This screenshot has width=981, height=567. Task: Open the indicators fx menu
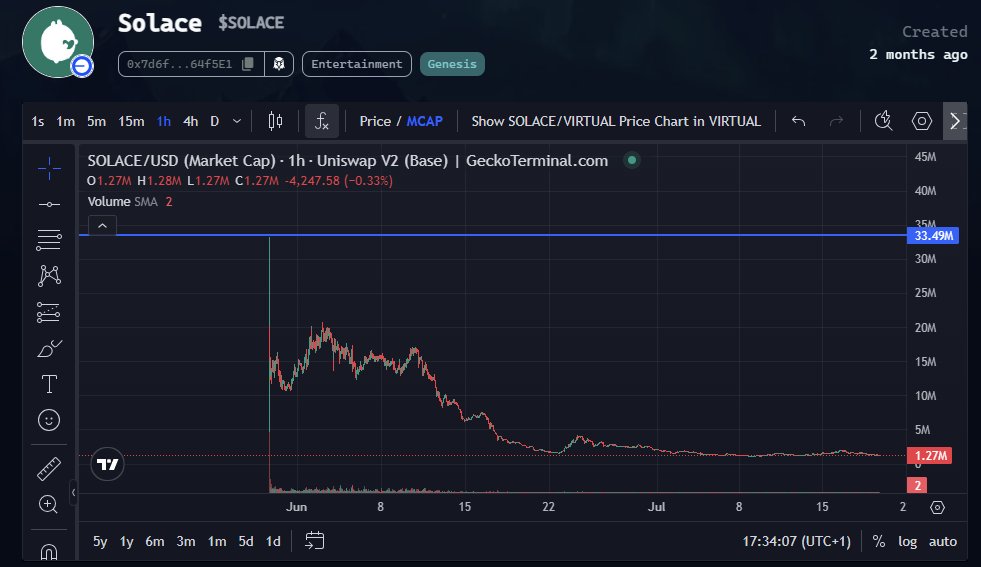(x=322, y=121)
